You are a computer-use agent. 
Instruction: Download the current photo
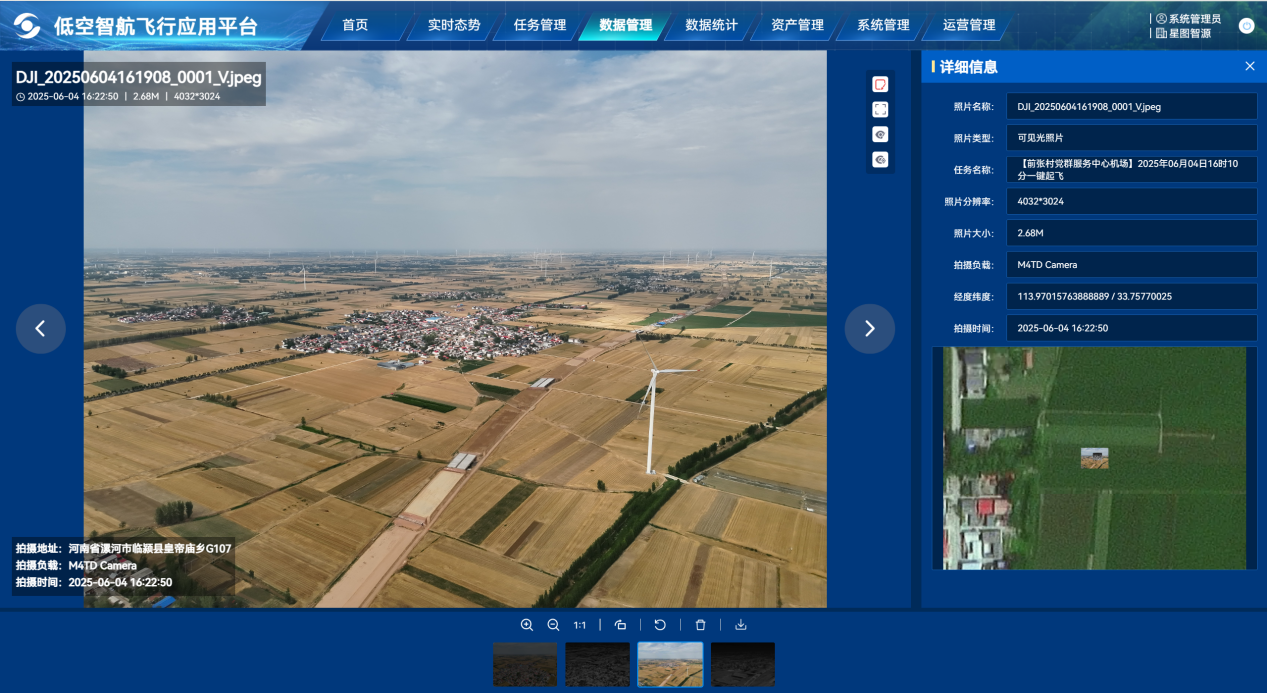point(741,625)
